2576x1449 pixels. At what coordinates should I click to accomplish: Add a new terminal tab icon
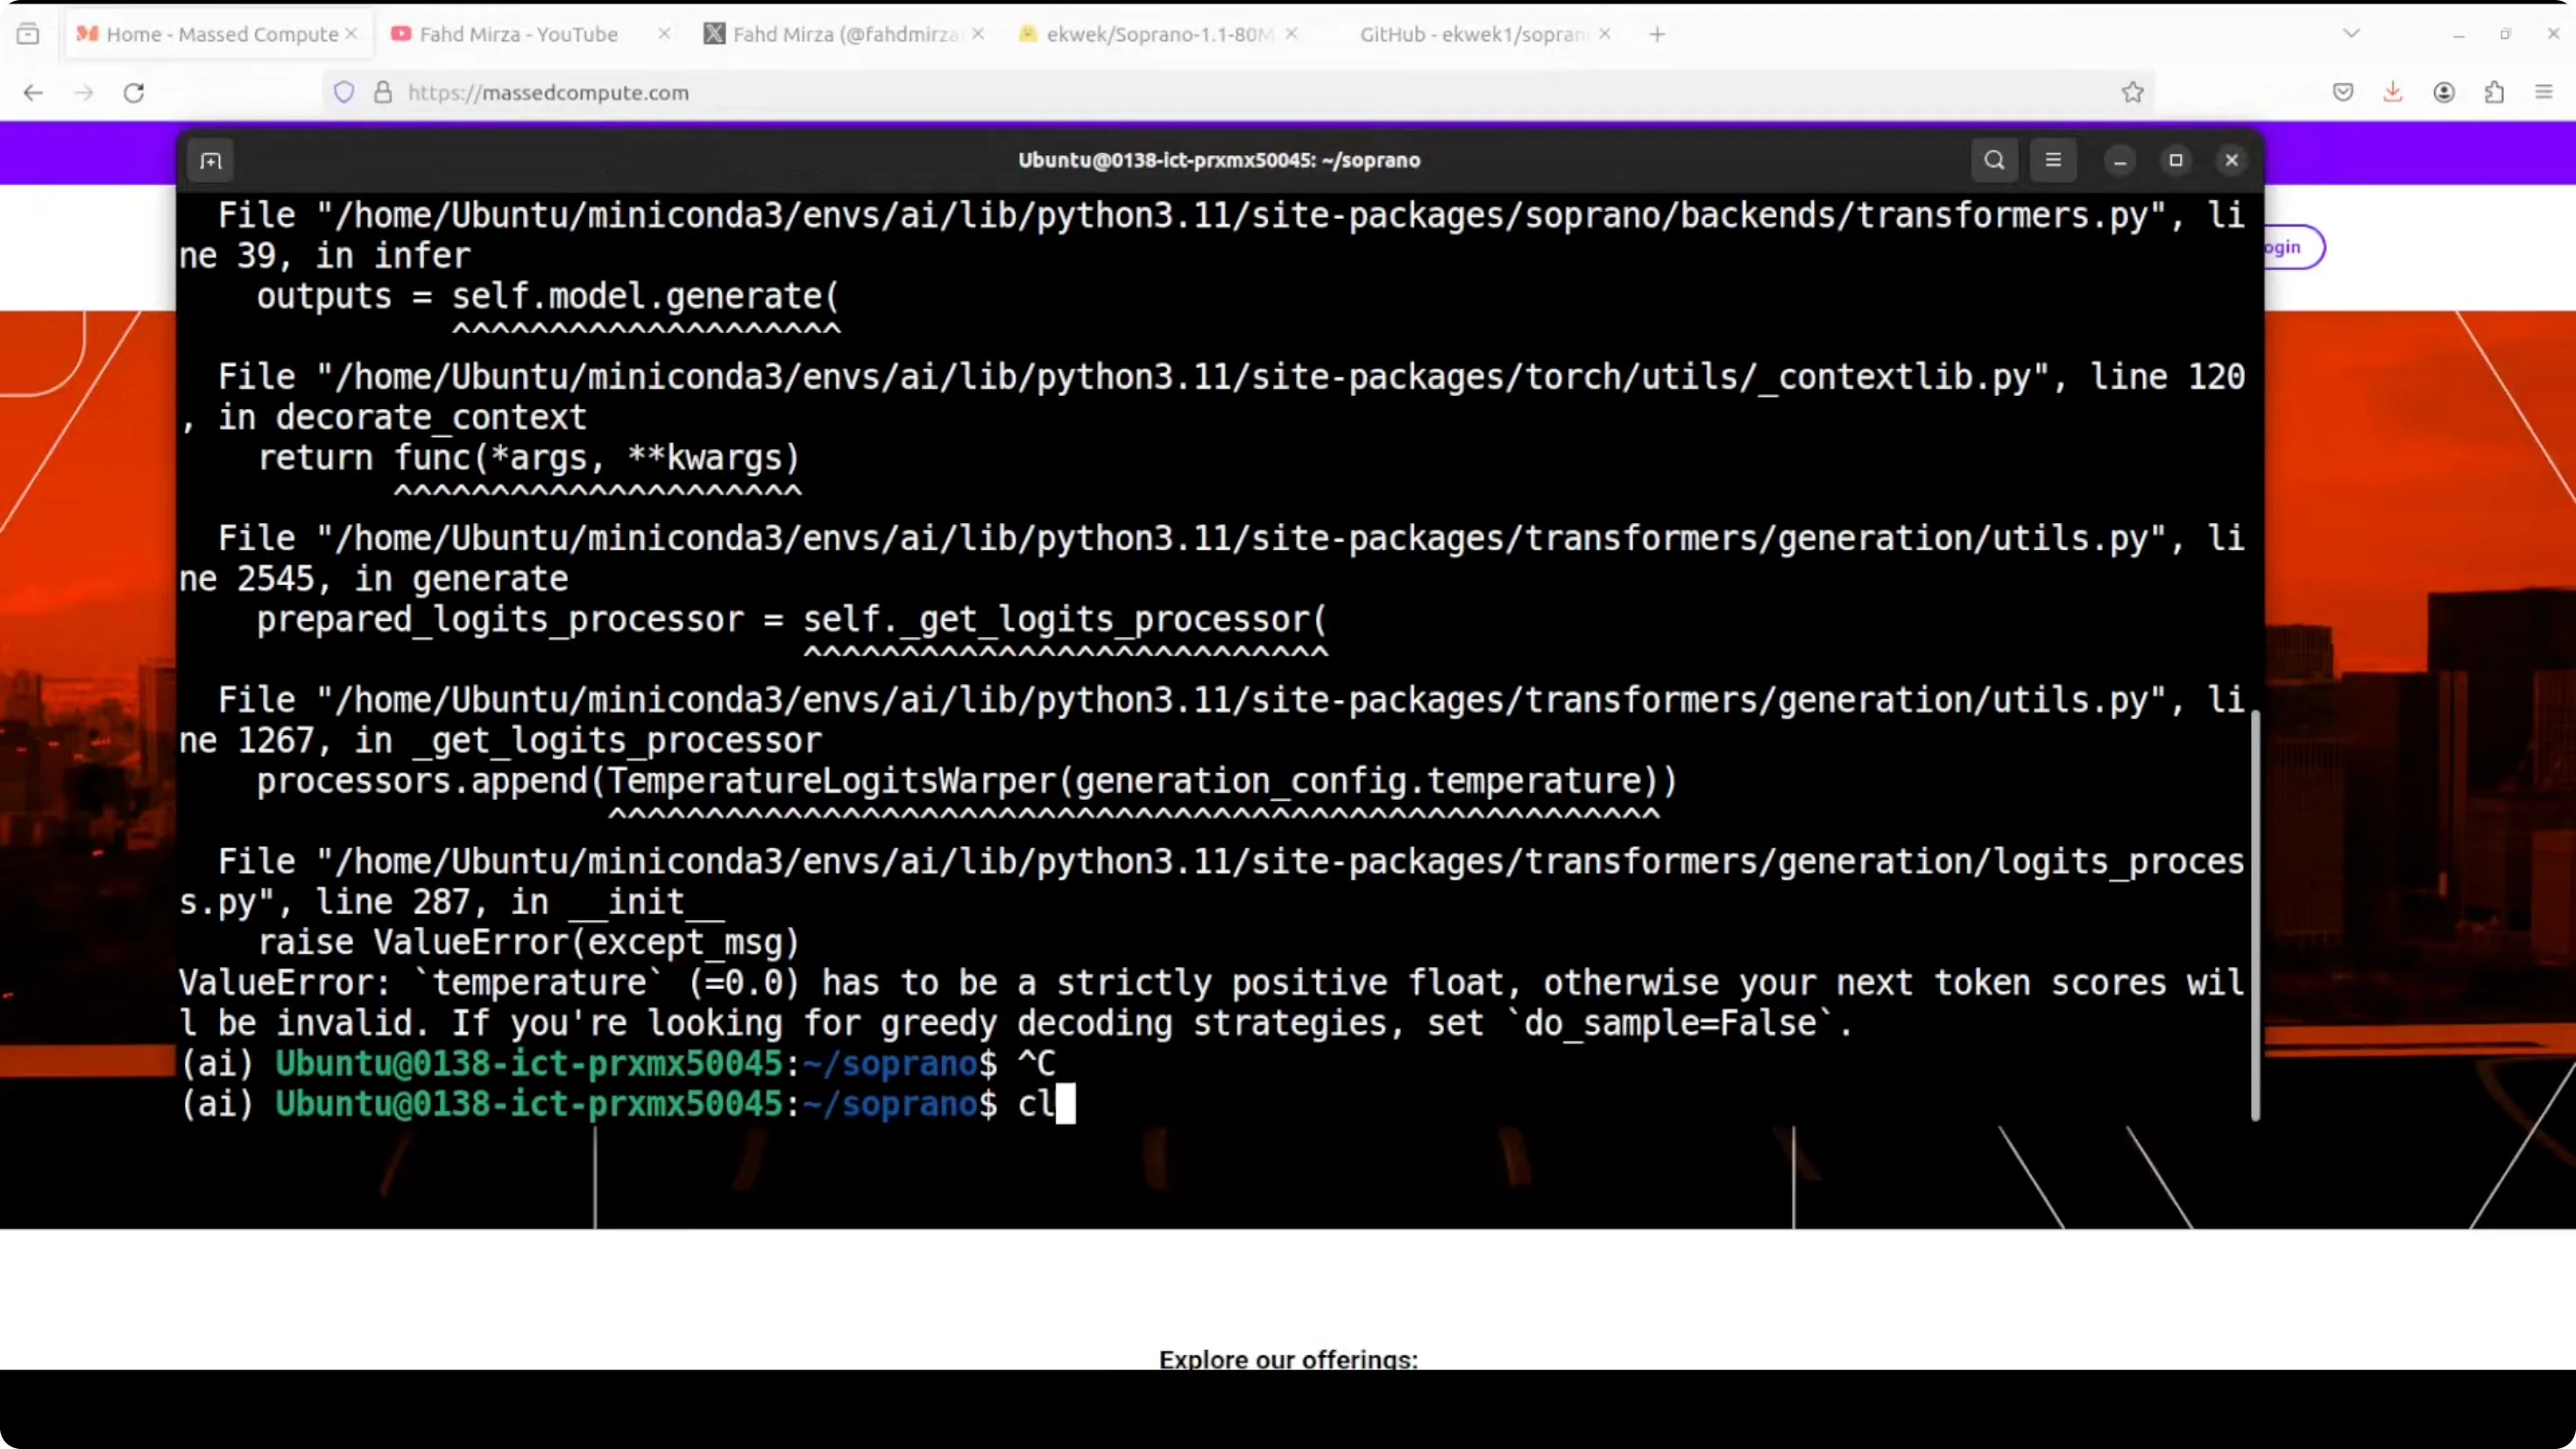tap(210, 160)
